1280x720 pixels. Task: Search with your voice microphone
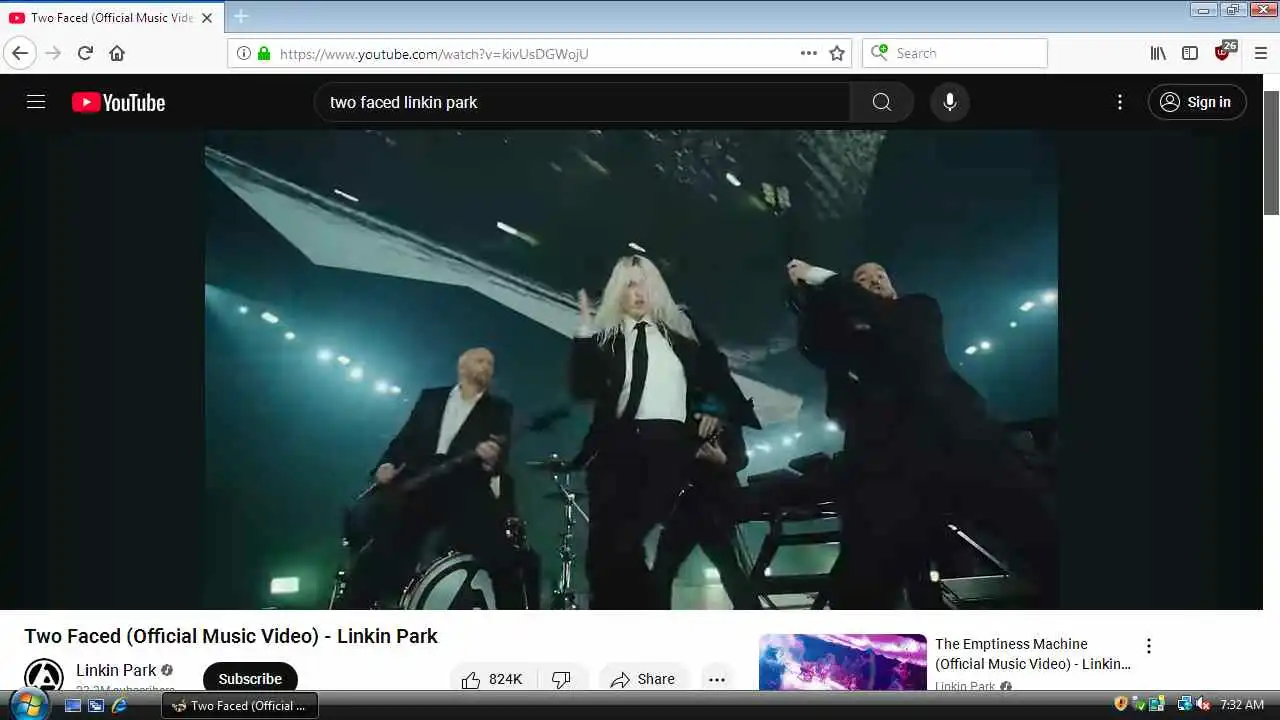(x=950, y=102)
